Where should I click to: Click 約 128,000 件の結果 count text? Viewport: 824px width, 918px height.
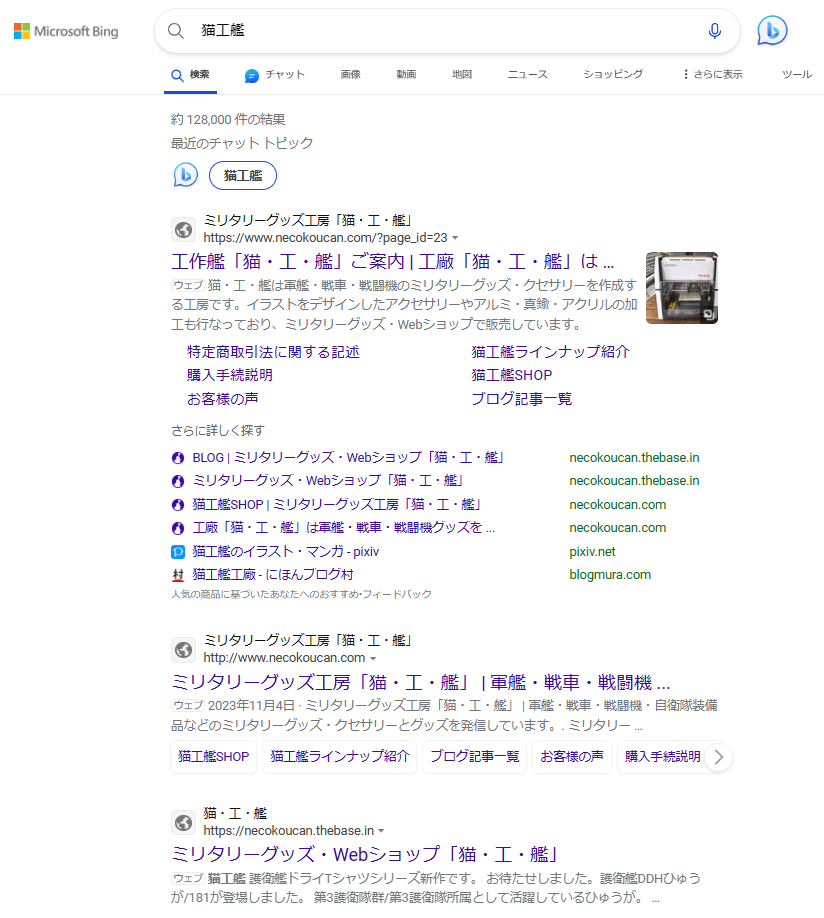point(228,119)
